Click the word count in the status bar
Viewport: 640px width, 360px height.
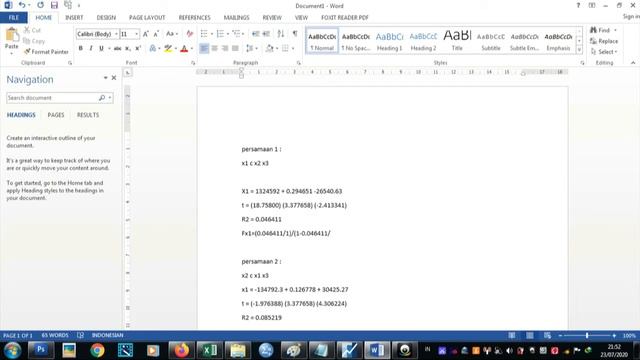55,335
